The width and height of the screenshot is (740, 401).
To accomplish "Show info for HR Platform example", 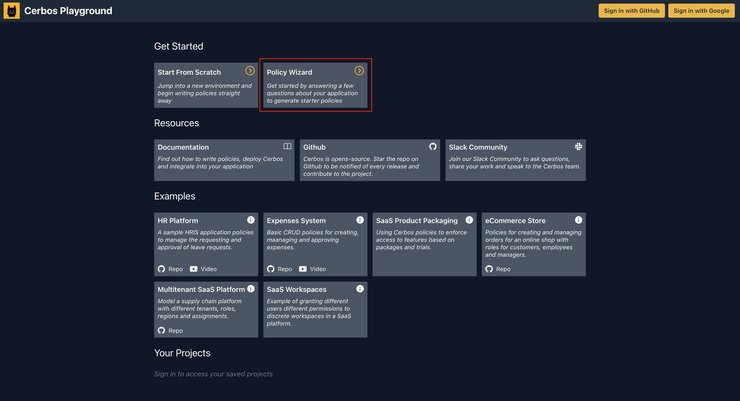I will 251,220.
